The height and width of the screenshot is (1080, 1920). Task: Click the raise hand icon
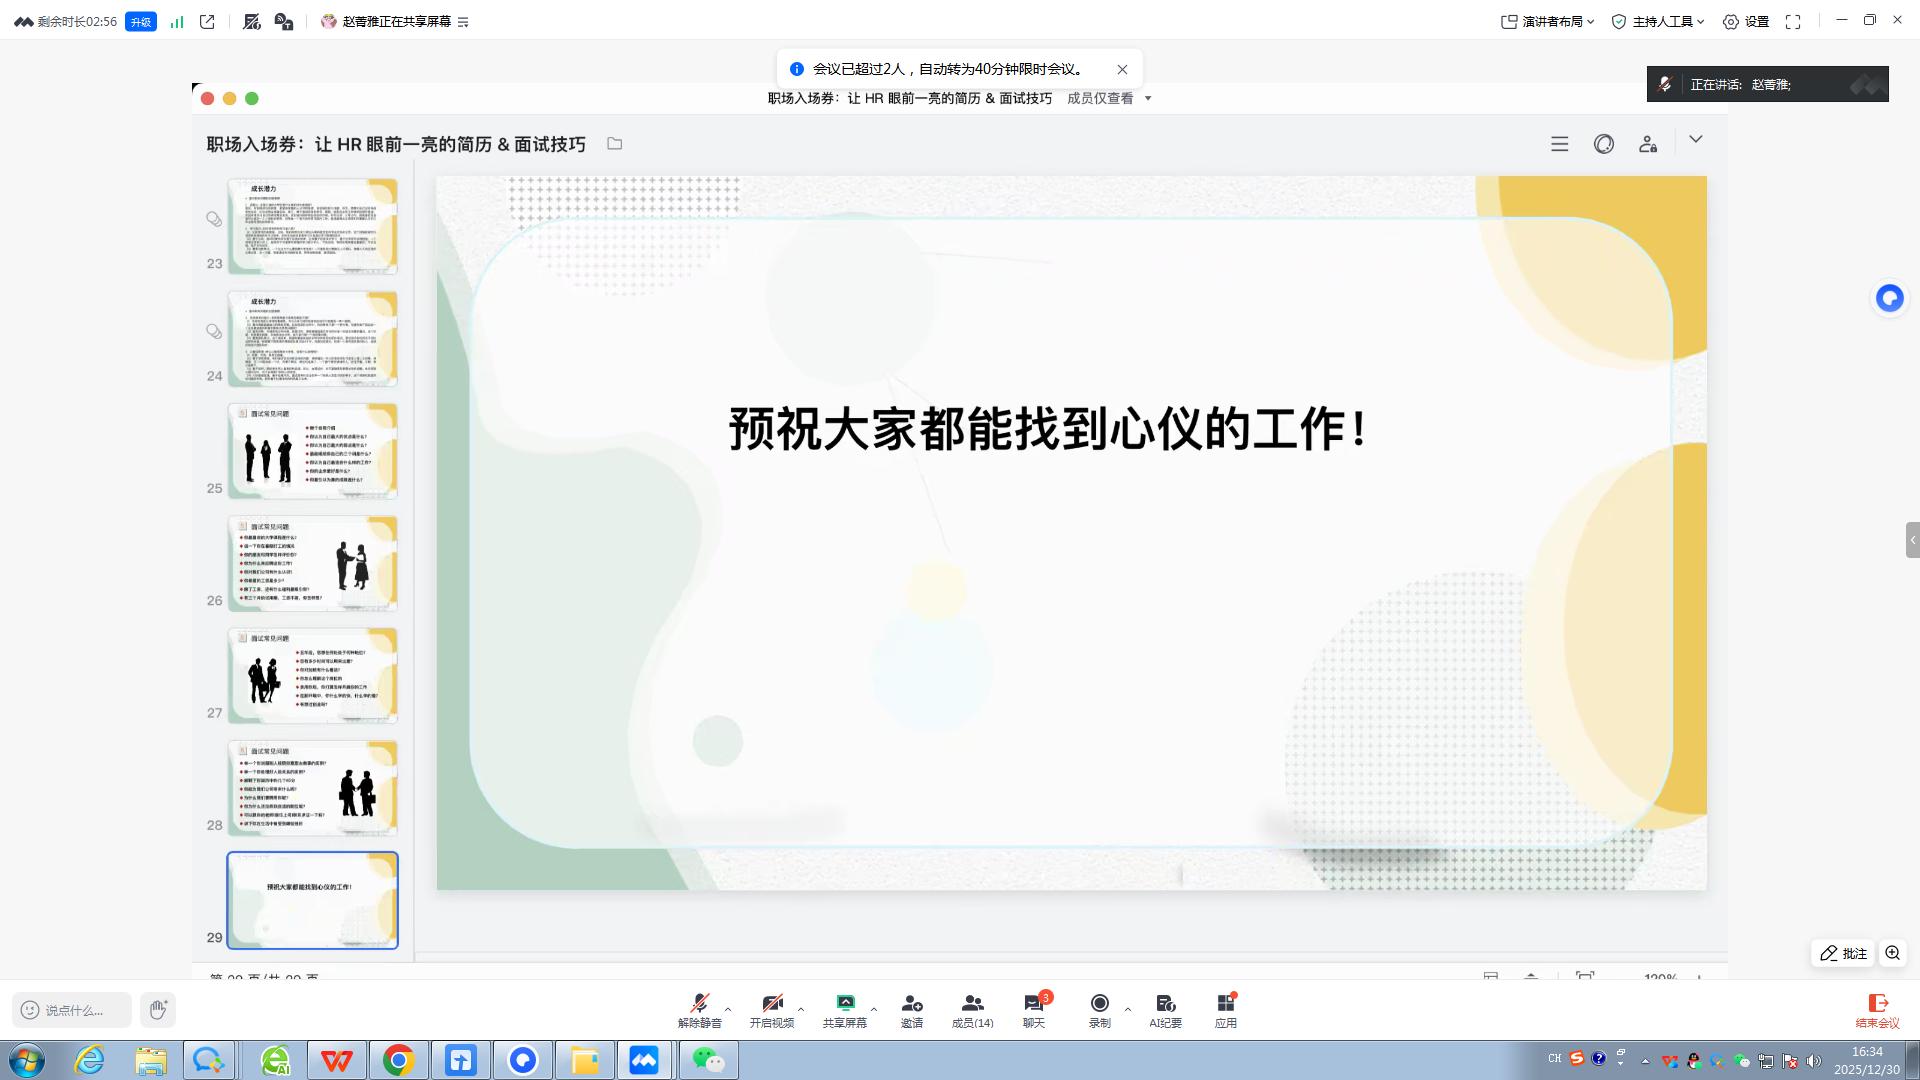tap(158, 1010)
